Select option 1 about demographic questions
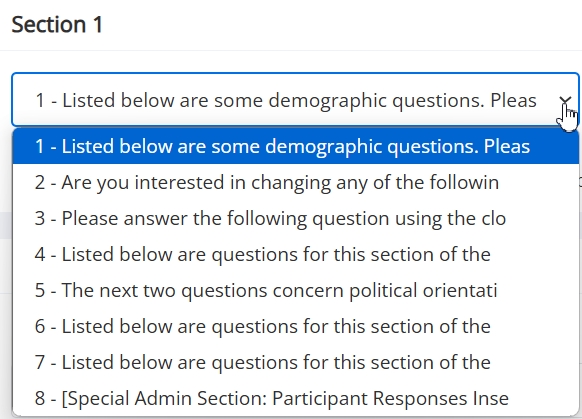 pyautogui.click(x=295, y=146)
